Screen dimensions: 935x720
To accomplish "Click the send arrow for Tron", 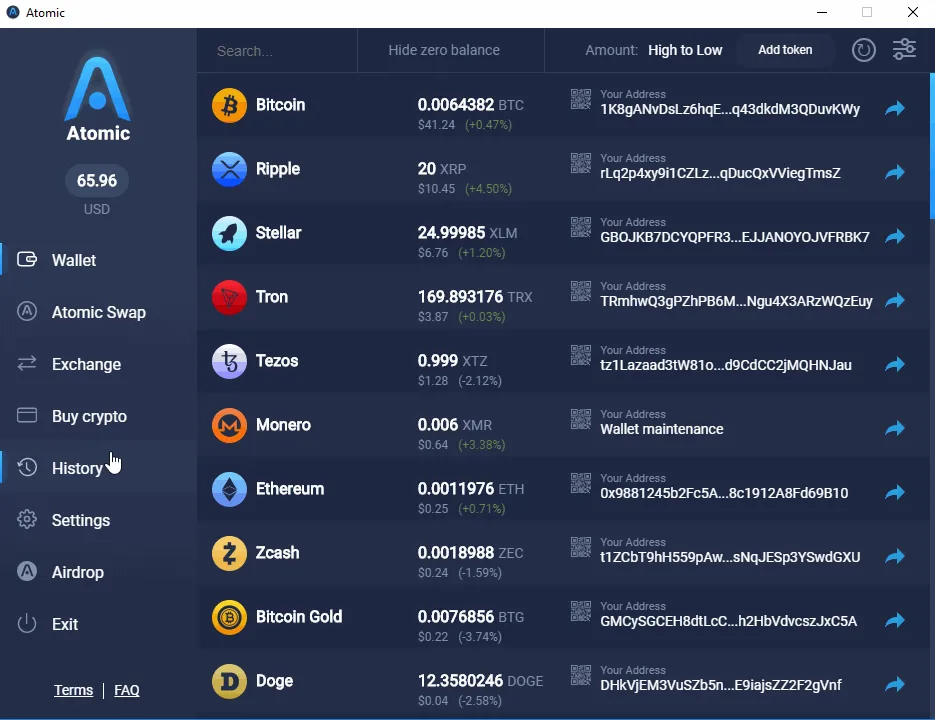I will tap(894, 300).
